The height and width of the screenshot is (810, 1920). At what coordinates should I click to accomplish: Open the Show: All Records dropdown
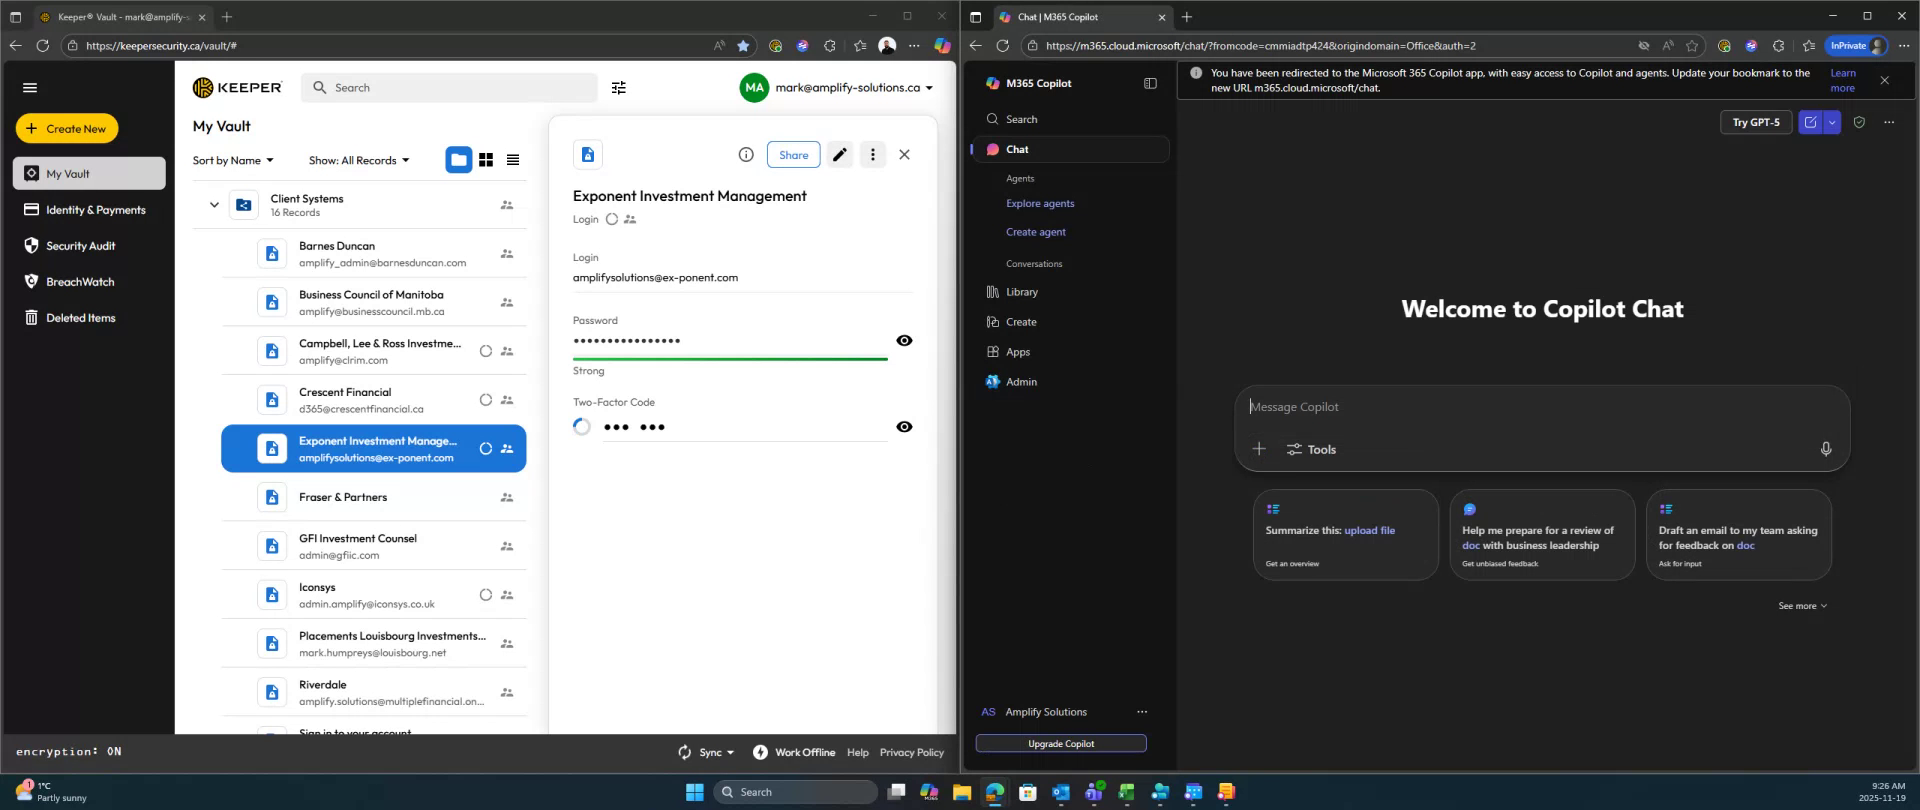[x=359, y=161]
